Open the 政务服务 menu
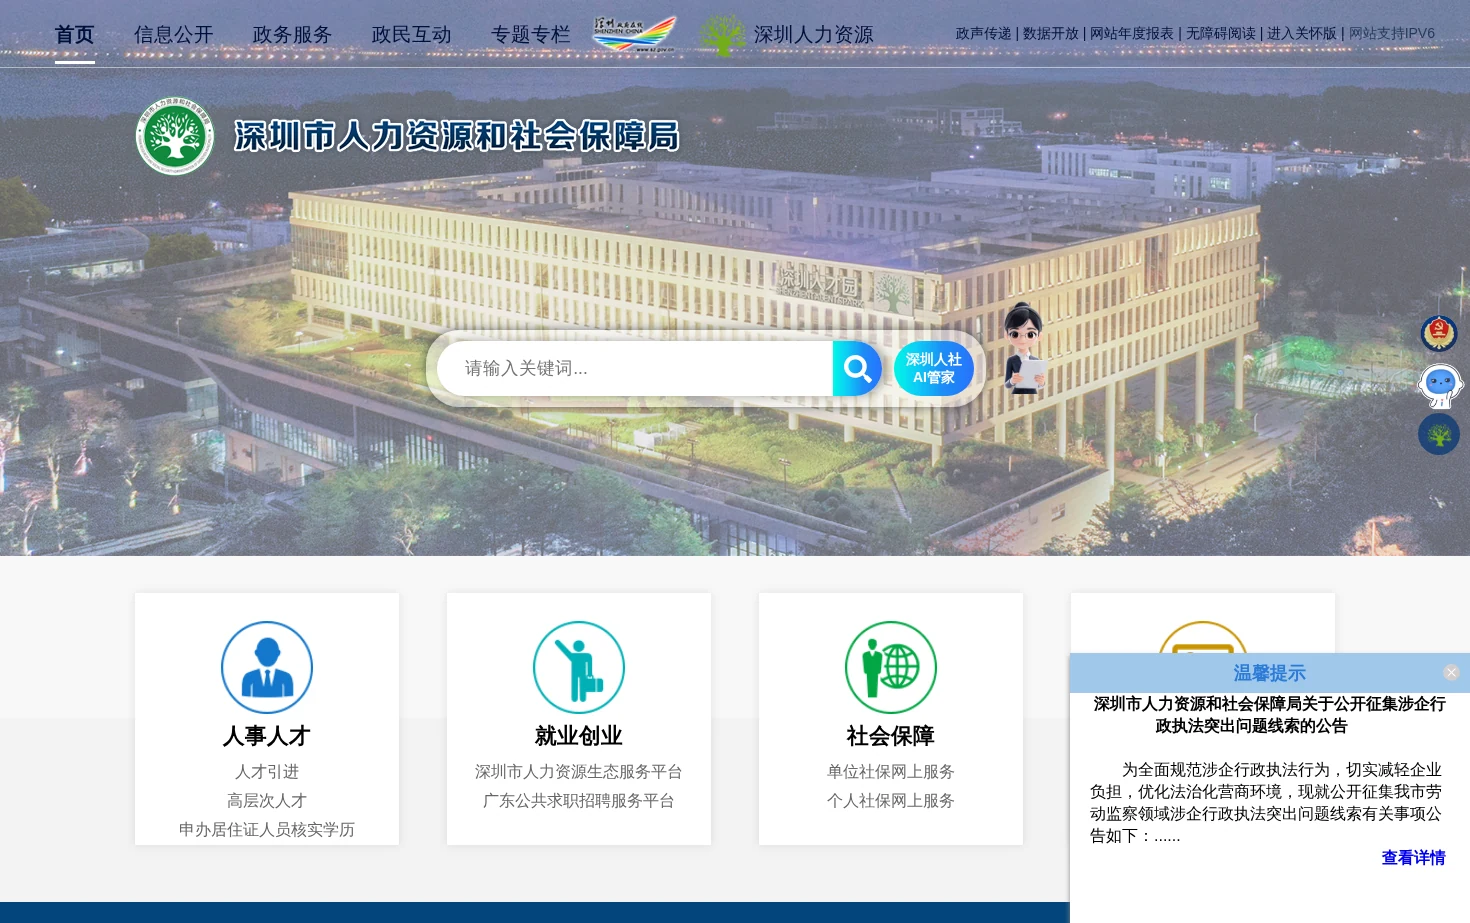This screenshot has width=1470, height=923. tap(292, 35)
